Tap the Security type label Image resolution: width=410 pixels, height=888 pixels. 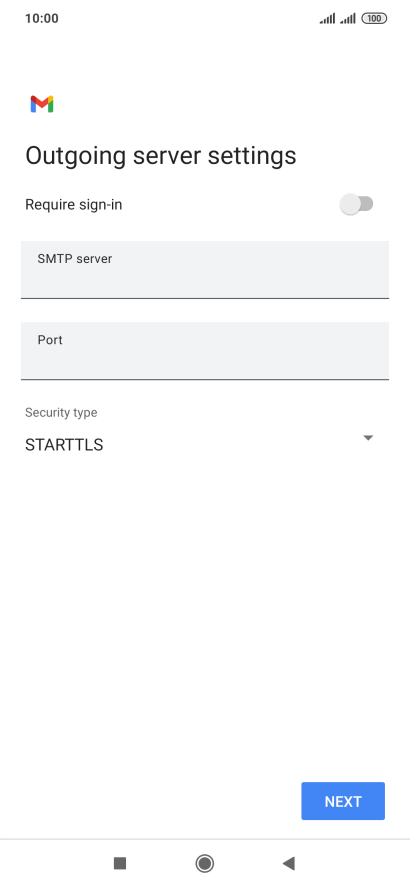(x=61, y=412)
